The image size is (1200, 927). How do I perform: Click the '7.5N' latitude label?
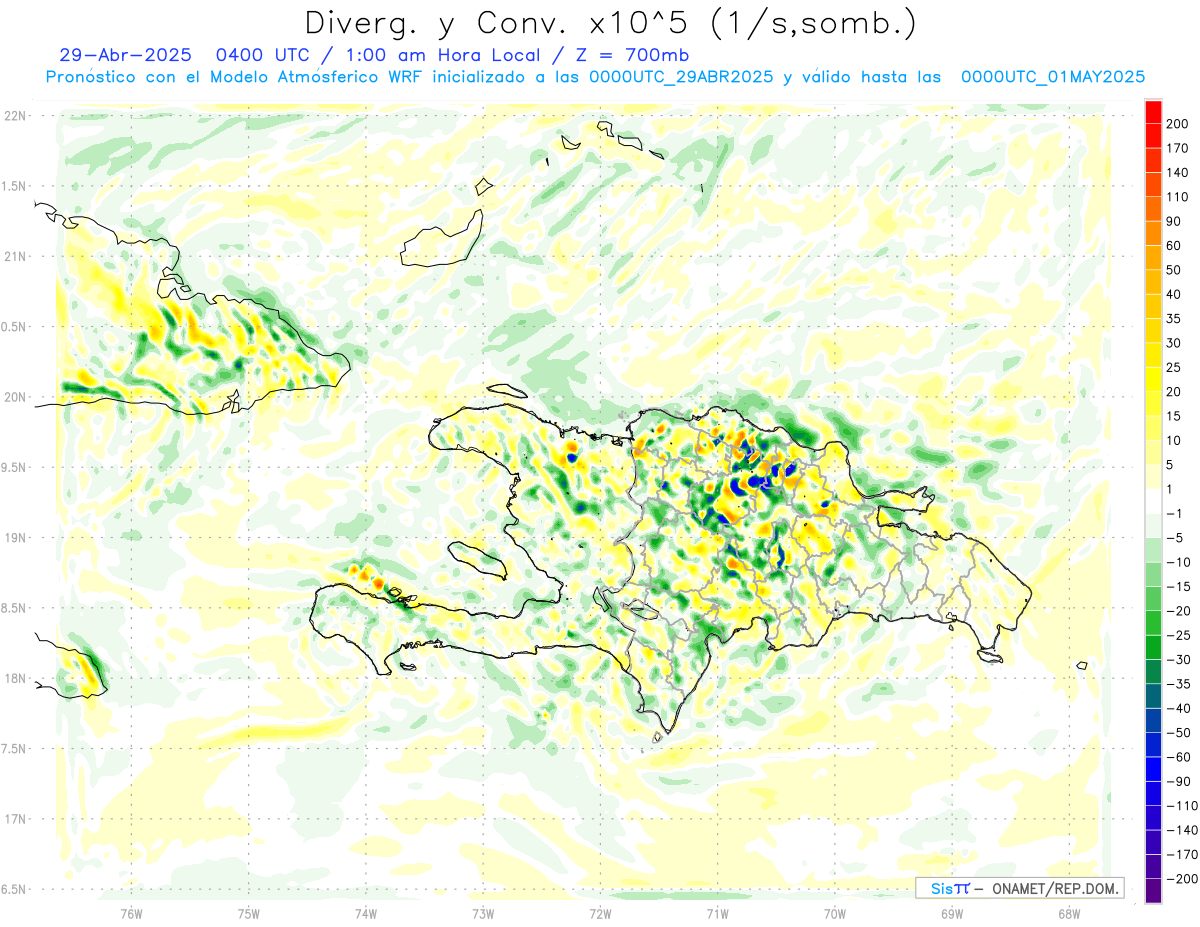tap(15, 748)
